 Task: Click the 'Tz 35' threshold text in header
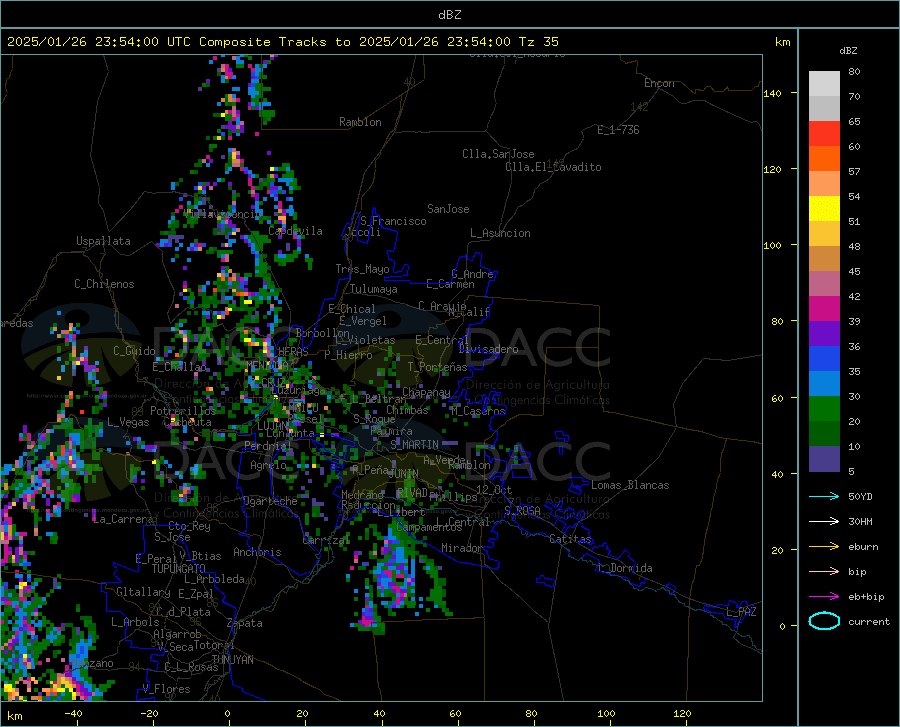point(538,42)
